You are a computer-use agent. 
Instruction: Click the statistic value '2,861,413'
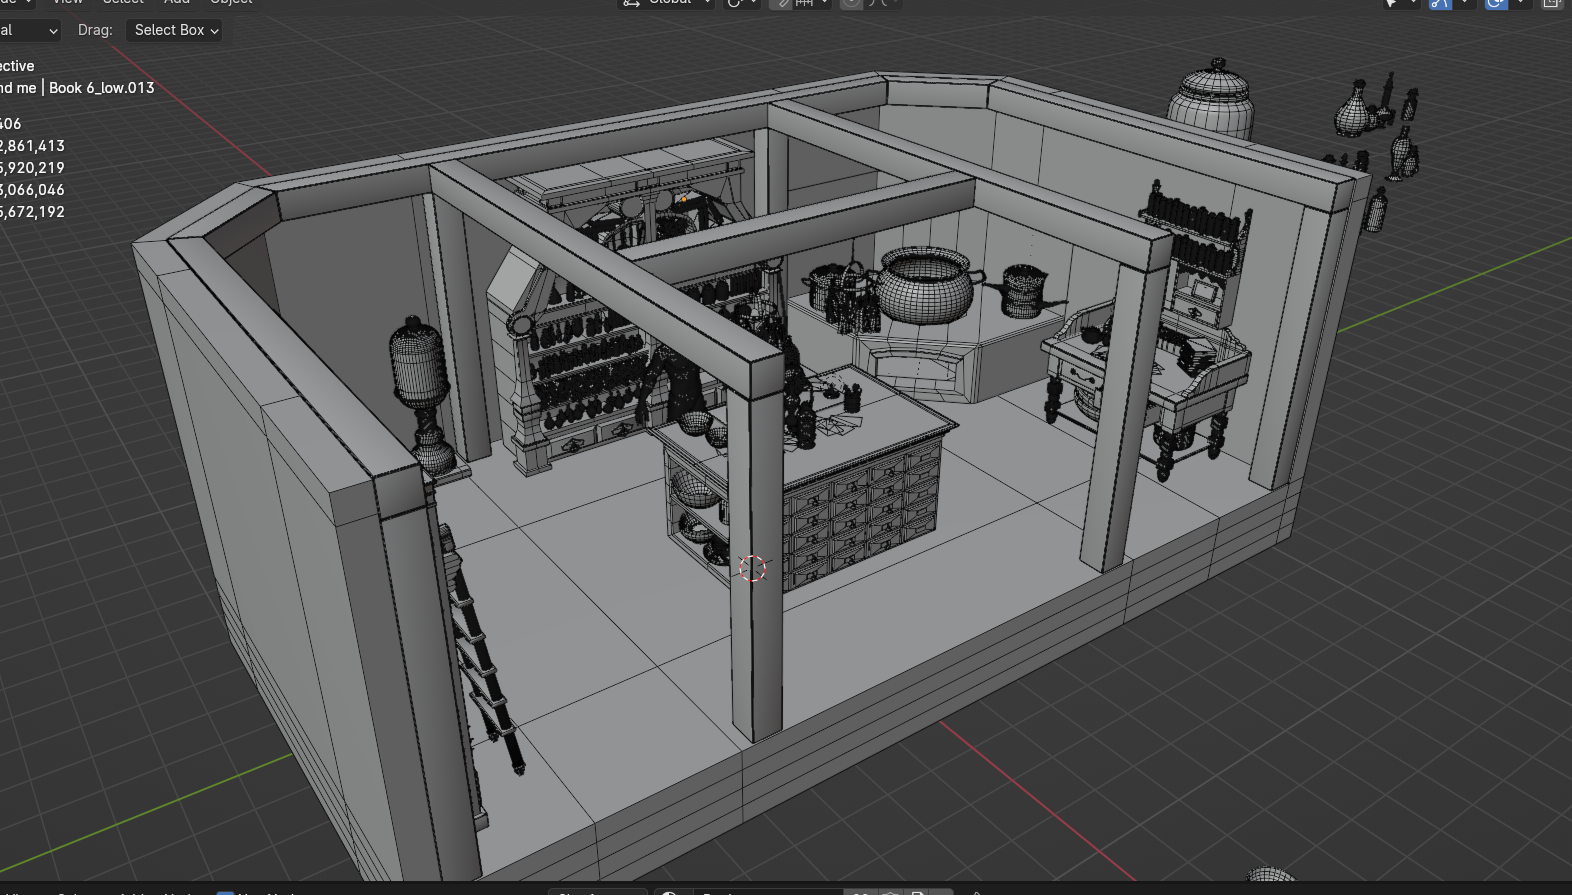tap(33, 146)
